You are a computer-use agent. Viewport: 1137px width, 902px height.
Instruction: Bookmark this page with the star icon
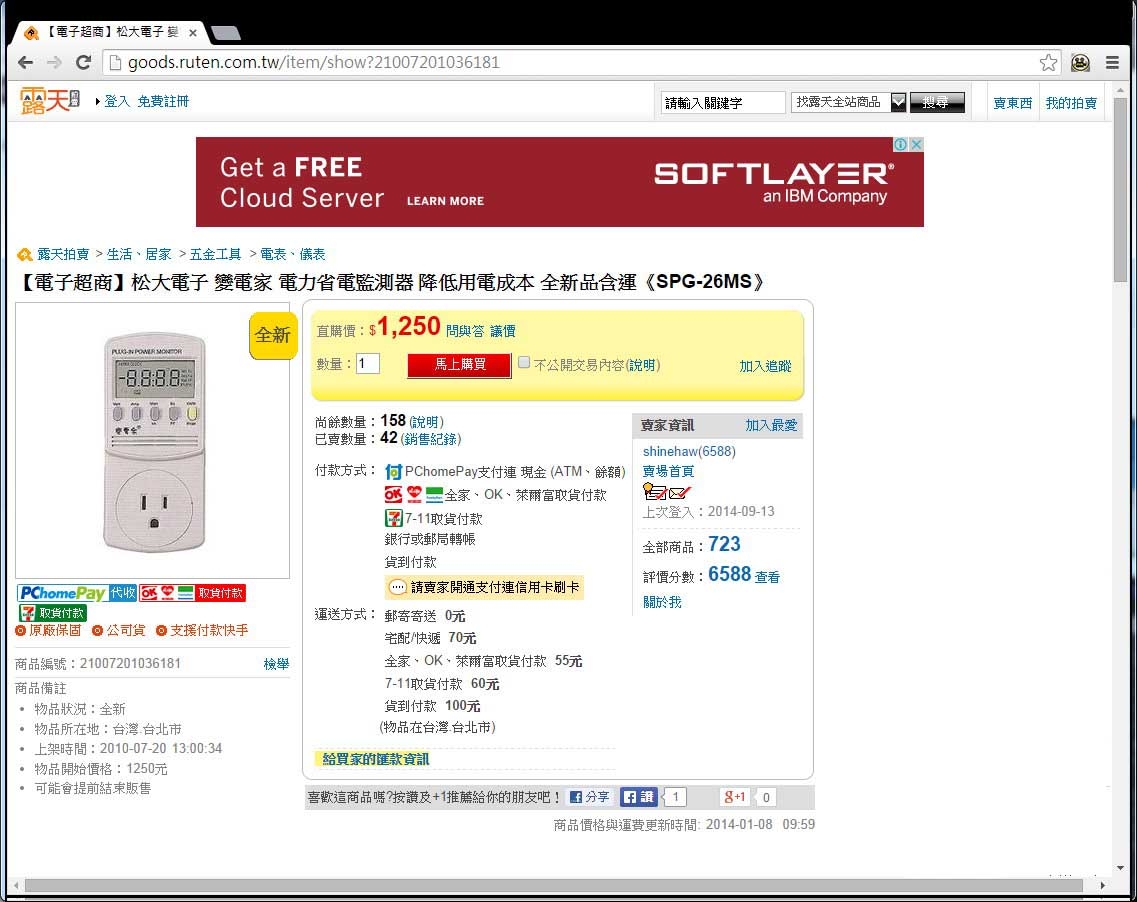pyautogui.click(x=1048, y=62)
